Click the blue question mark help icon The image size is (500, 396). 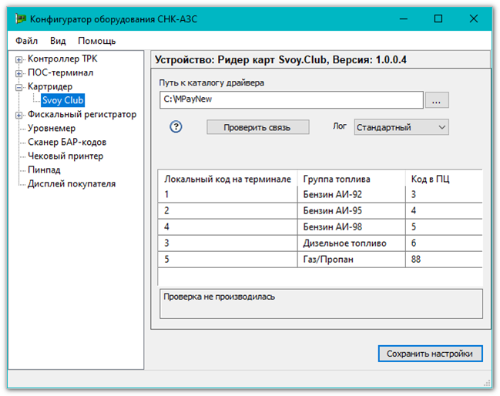tap(176, 127)
